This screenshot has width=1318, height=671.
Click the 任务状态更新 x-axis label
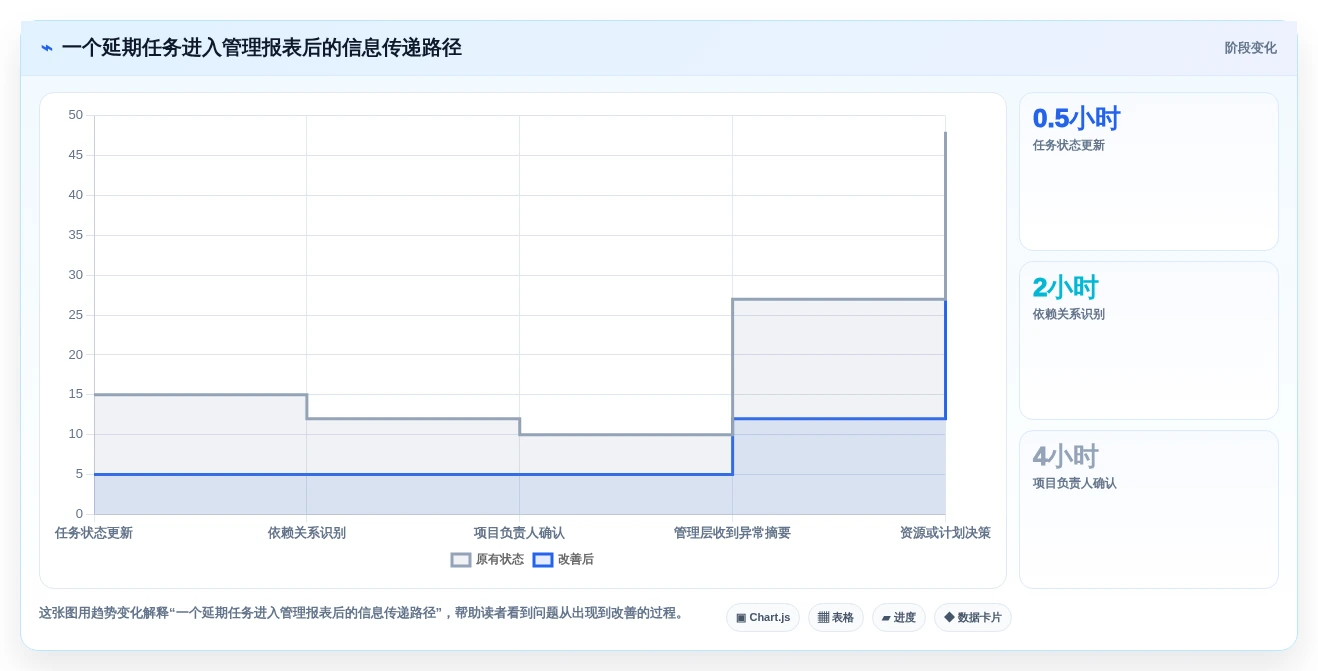[94, 533]
